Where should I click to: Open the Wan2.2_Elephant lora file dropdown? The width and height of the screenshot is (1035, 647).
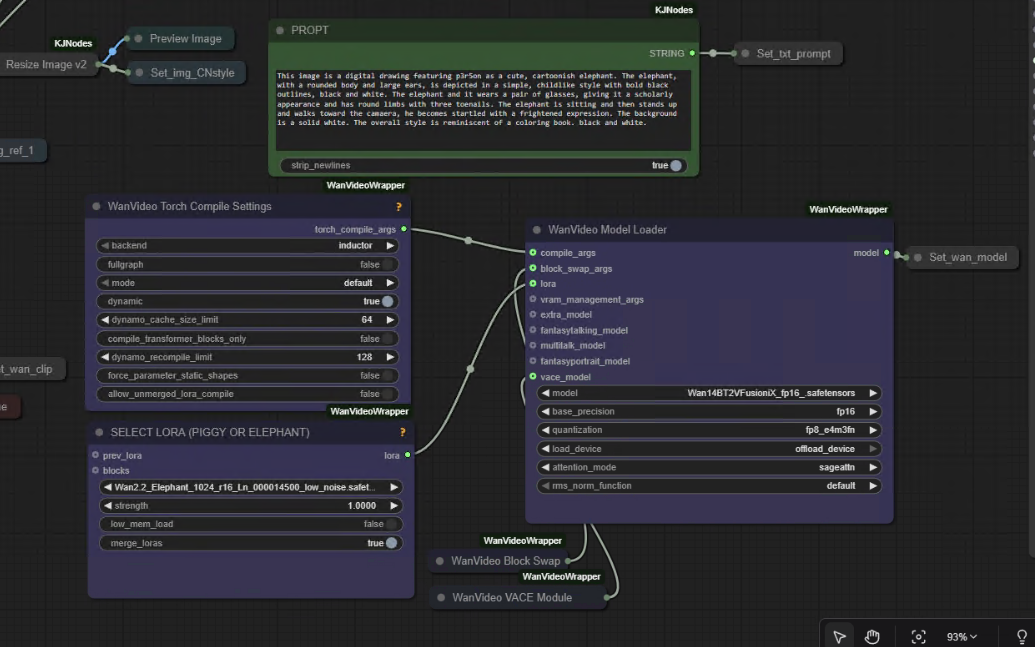pos(251,487)
